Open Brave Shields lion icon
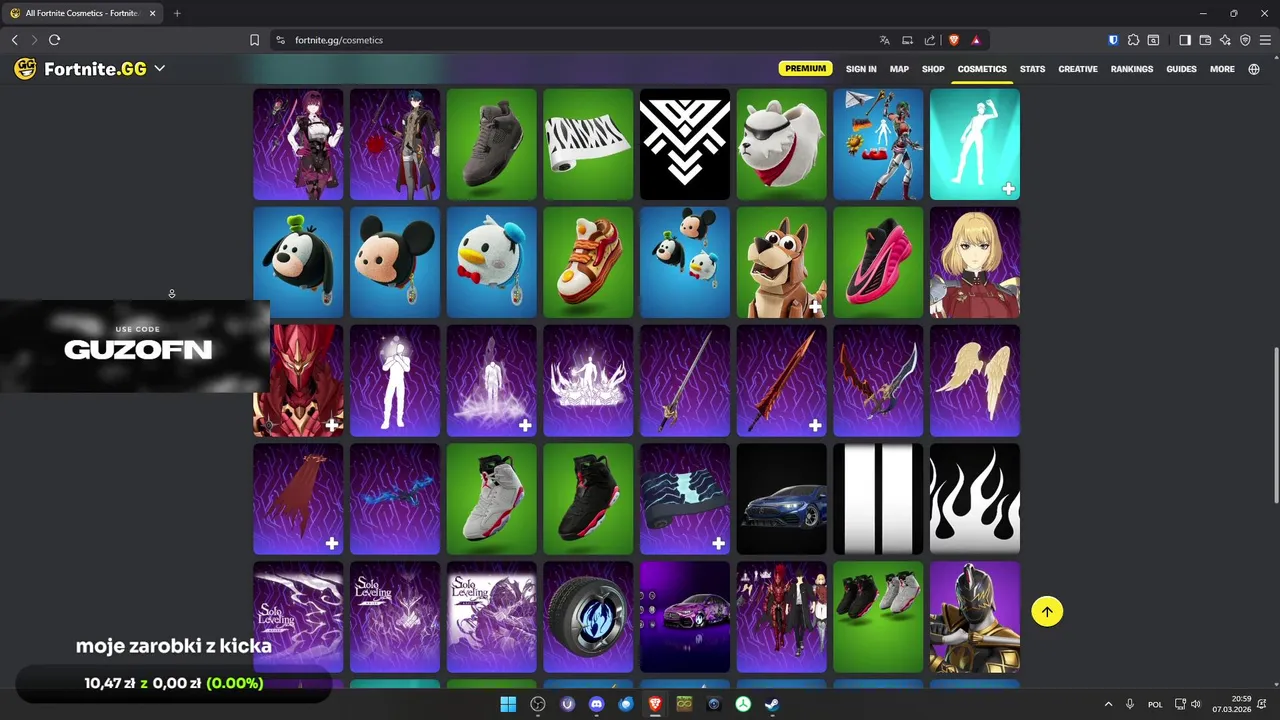 click(x=954, y=40)
